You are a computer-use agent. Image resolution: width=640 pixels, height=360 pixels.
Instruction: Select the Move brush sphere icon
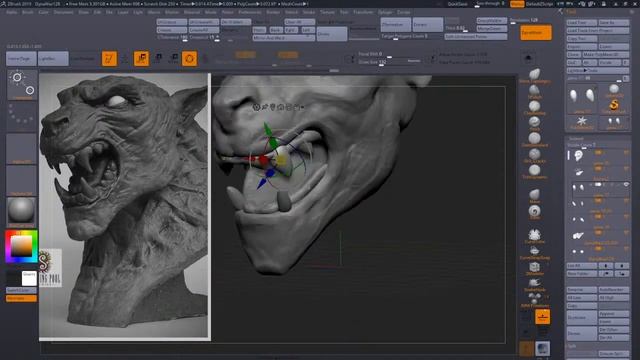(534, 196)
